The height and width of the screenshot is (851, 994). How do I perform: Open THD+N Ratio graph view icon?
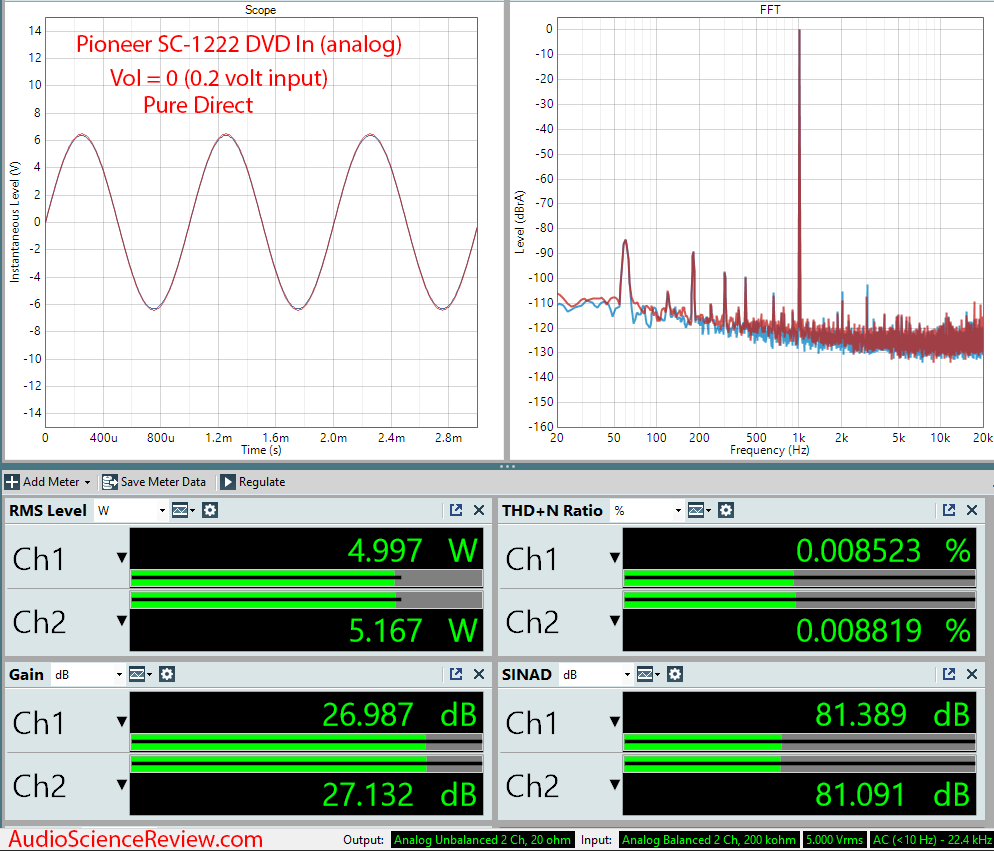pyautogui.click(x=697, y=510)
